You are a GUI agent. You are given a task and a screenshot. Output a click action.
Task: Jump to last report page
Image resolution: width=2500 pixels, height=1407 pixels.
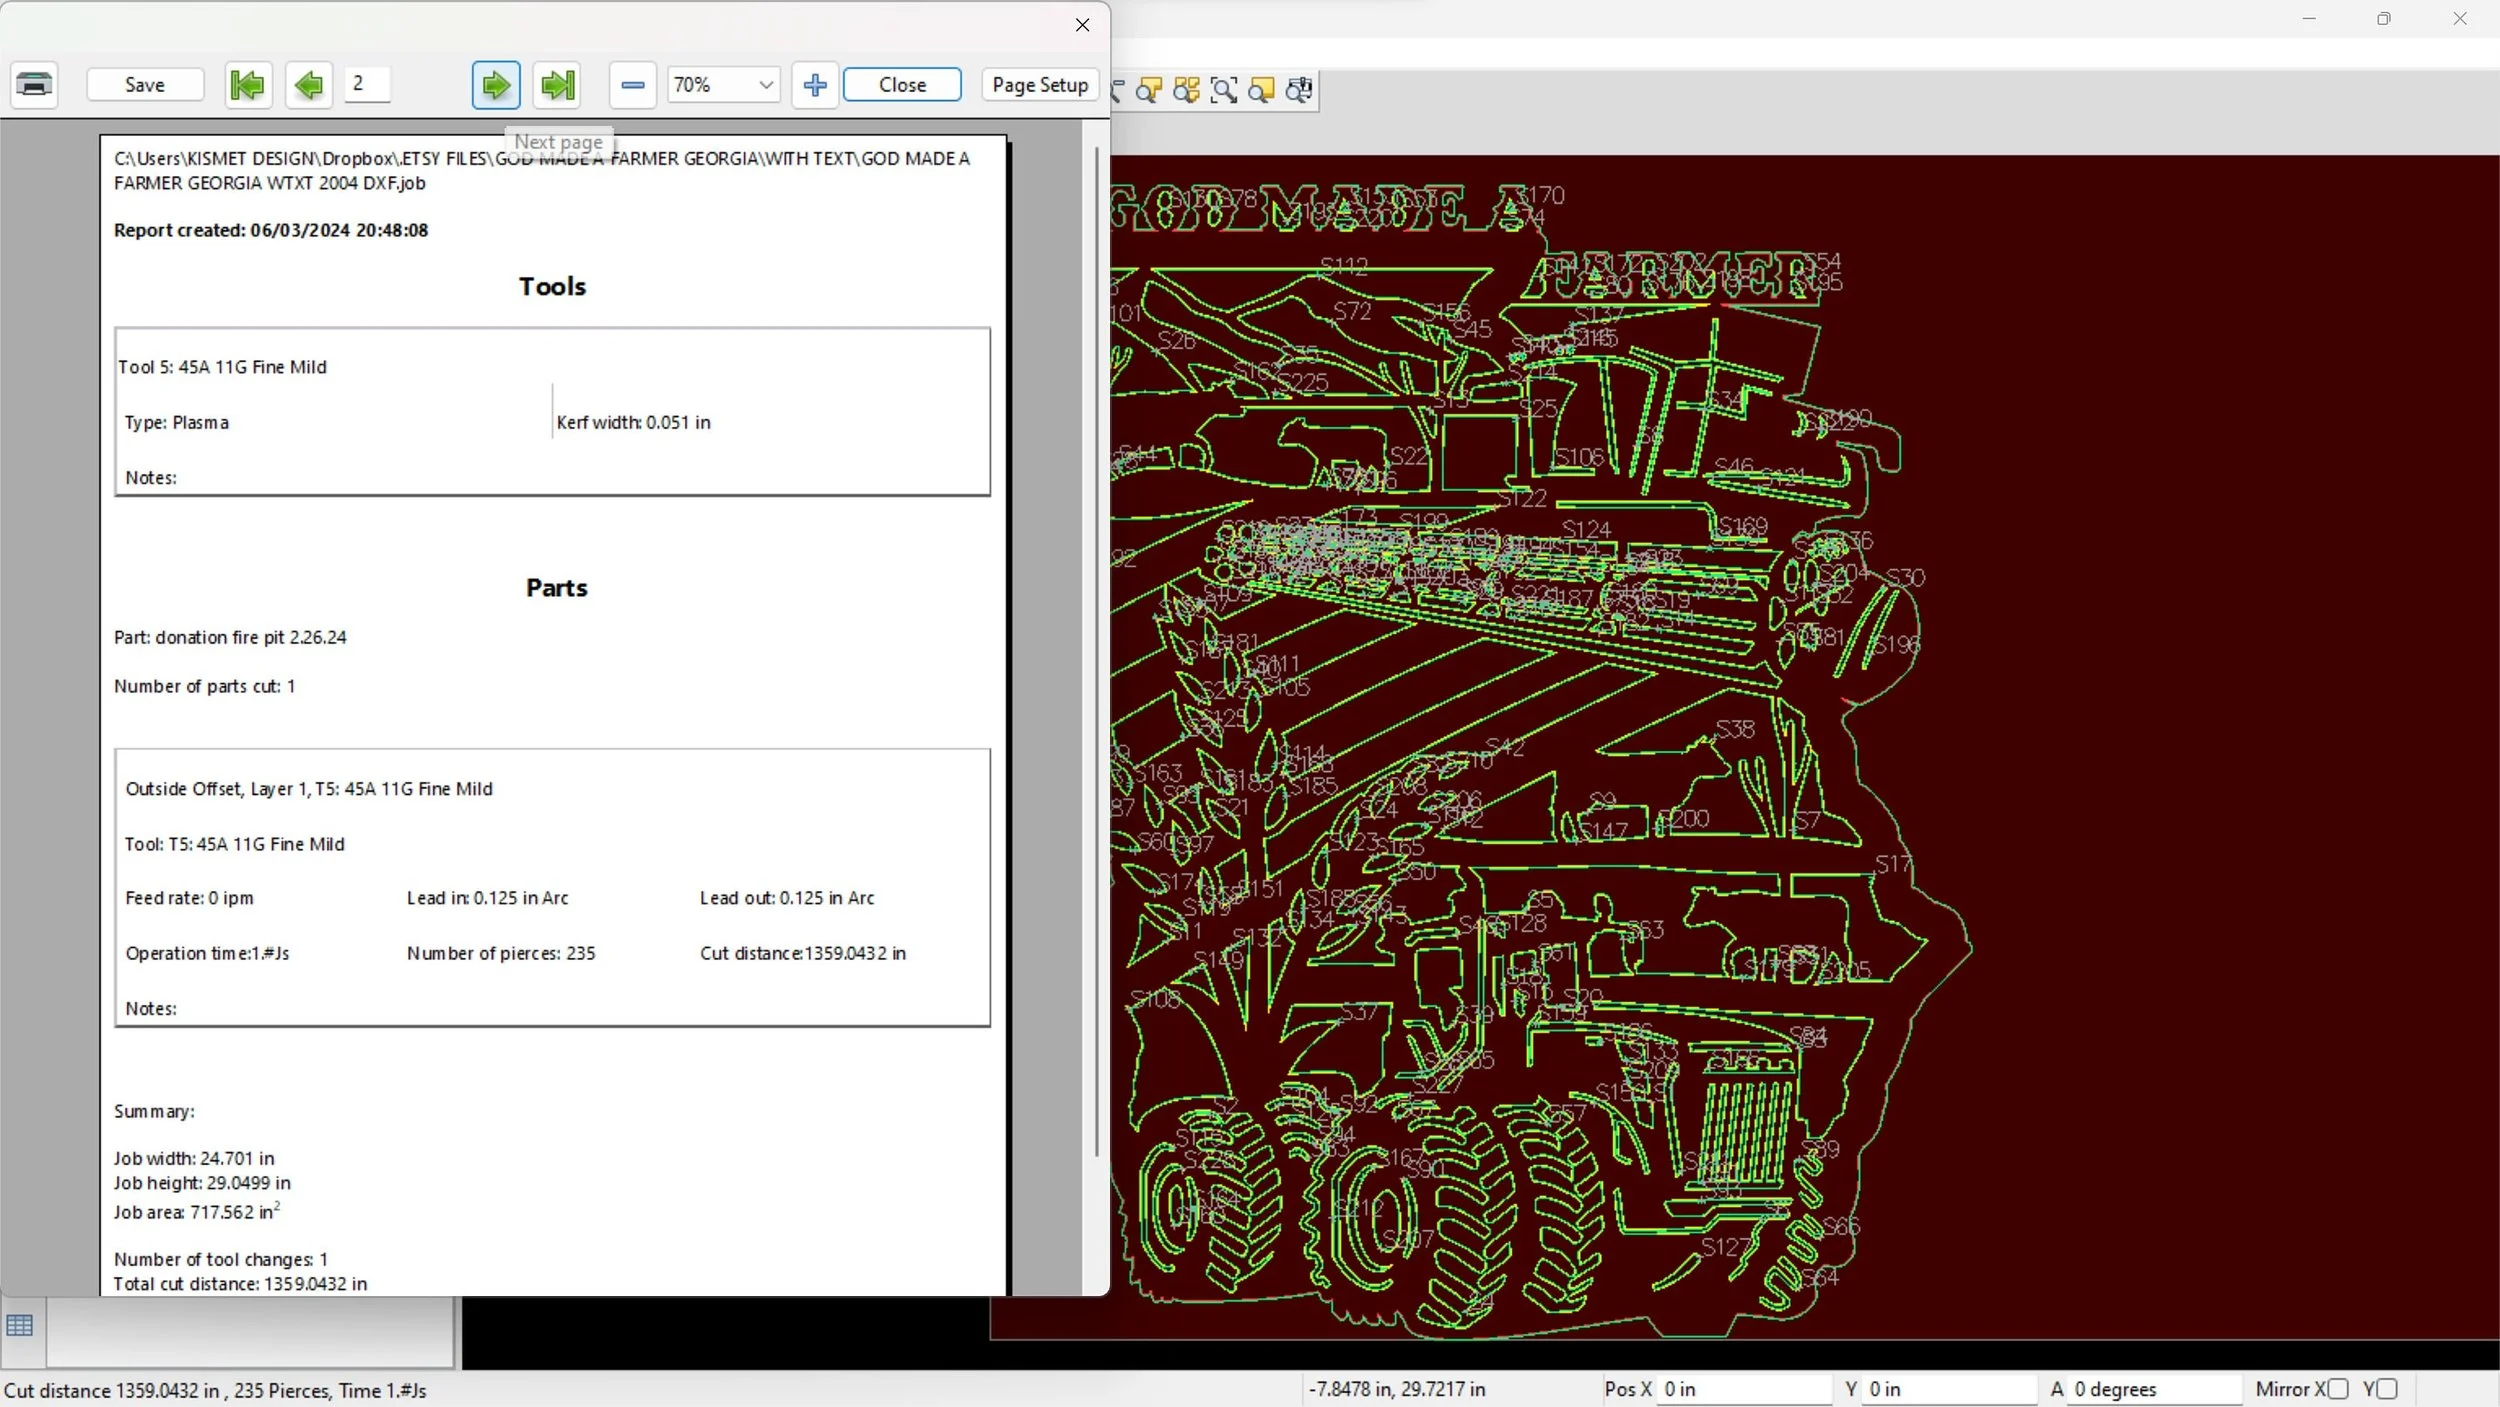point(557,85)
